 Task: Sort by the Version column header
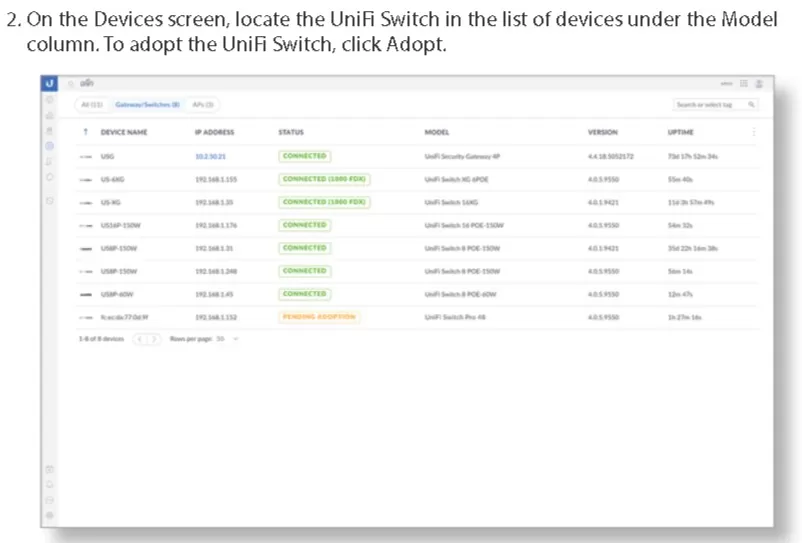(x=603, y=132)
